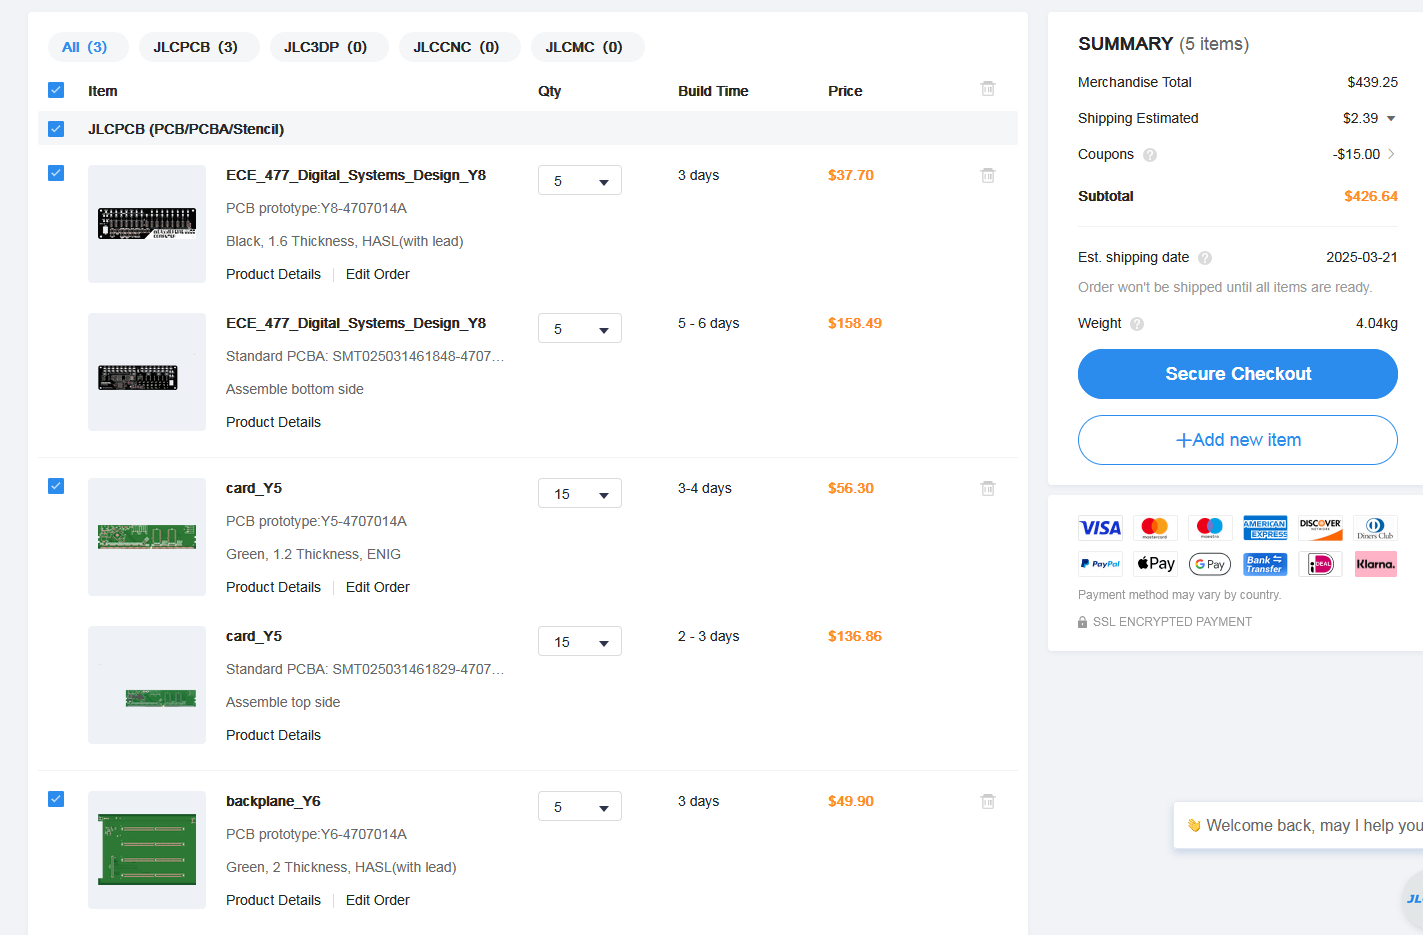
Task: Click the Add new item button
Action: 1237,440
